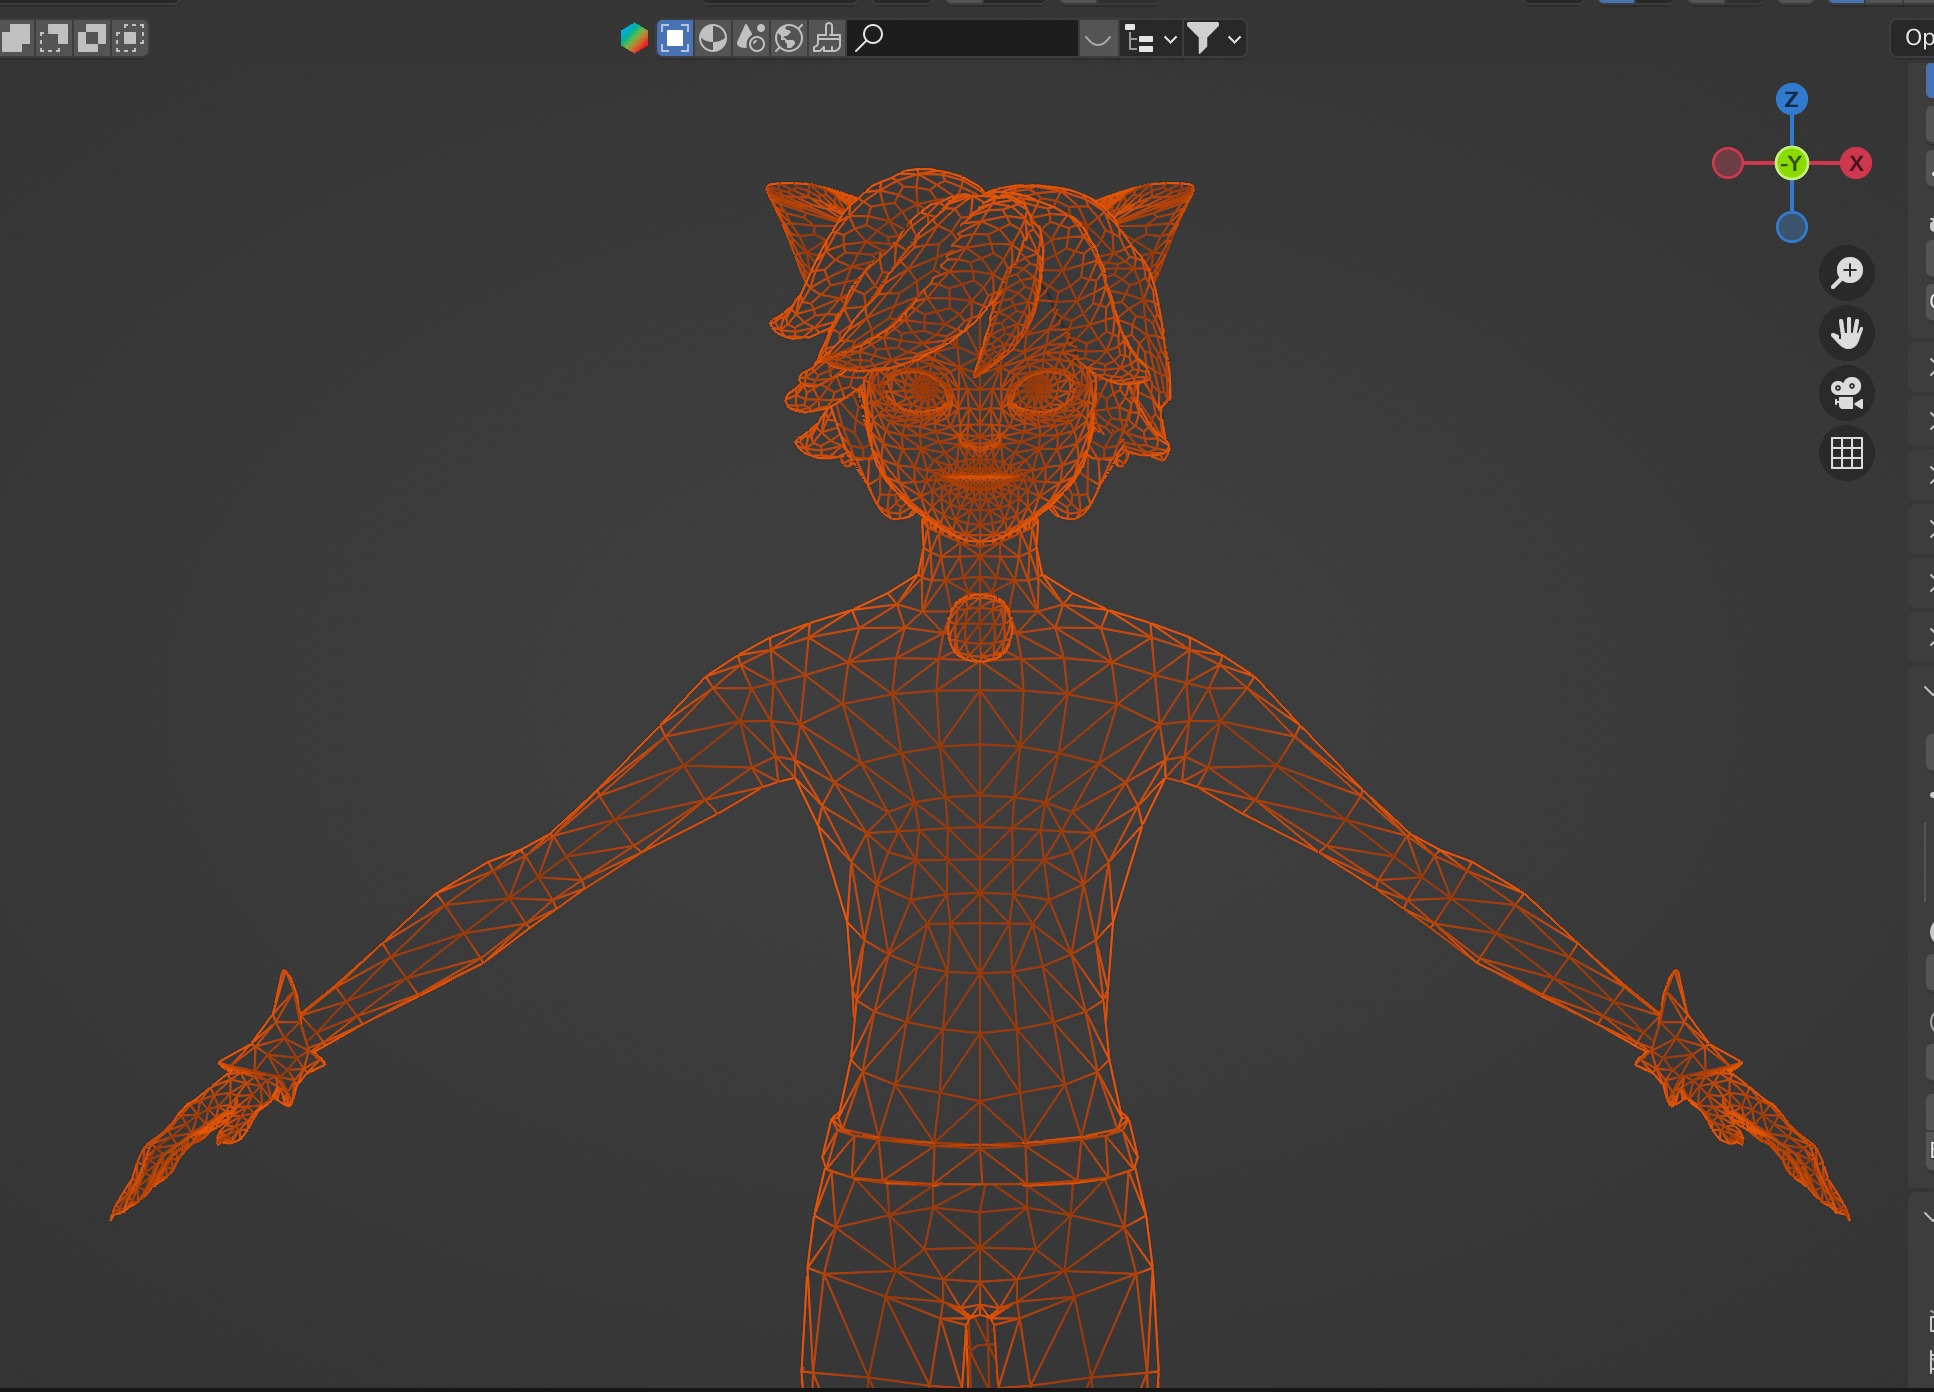Open the funnel filter dropdown

[x=1215, y=39]
